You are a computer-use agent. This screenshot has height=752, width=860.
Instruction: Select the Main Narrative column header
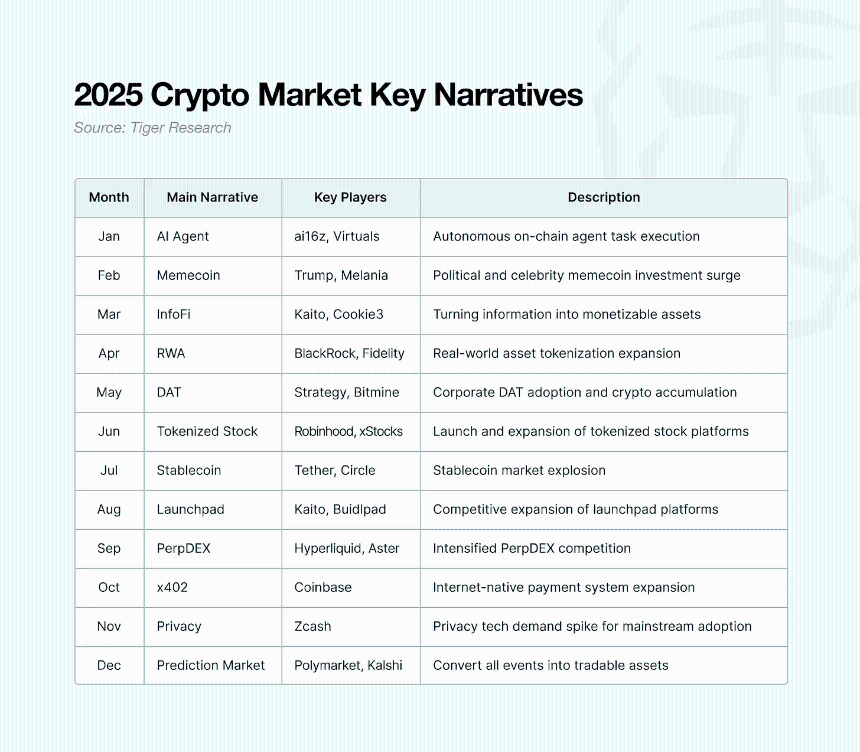tap(213, 197)
